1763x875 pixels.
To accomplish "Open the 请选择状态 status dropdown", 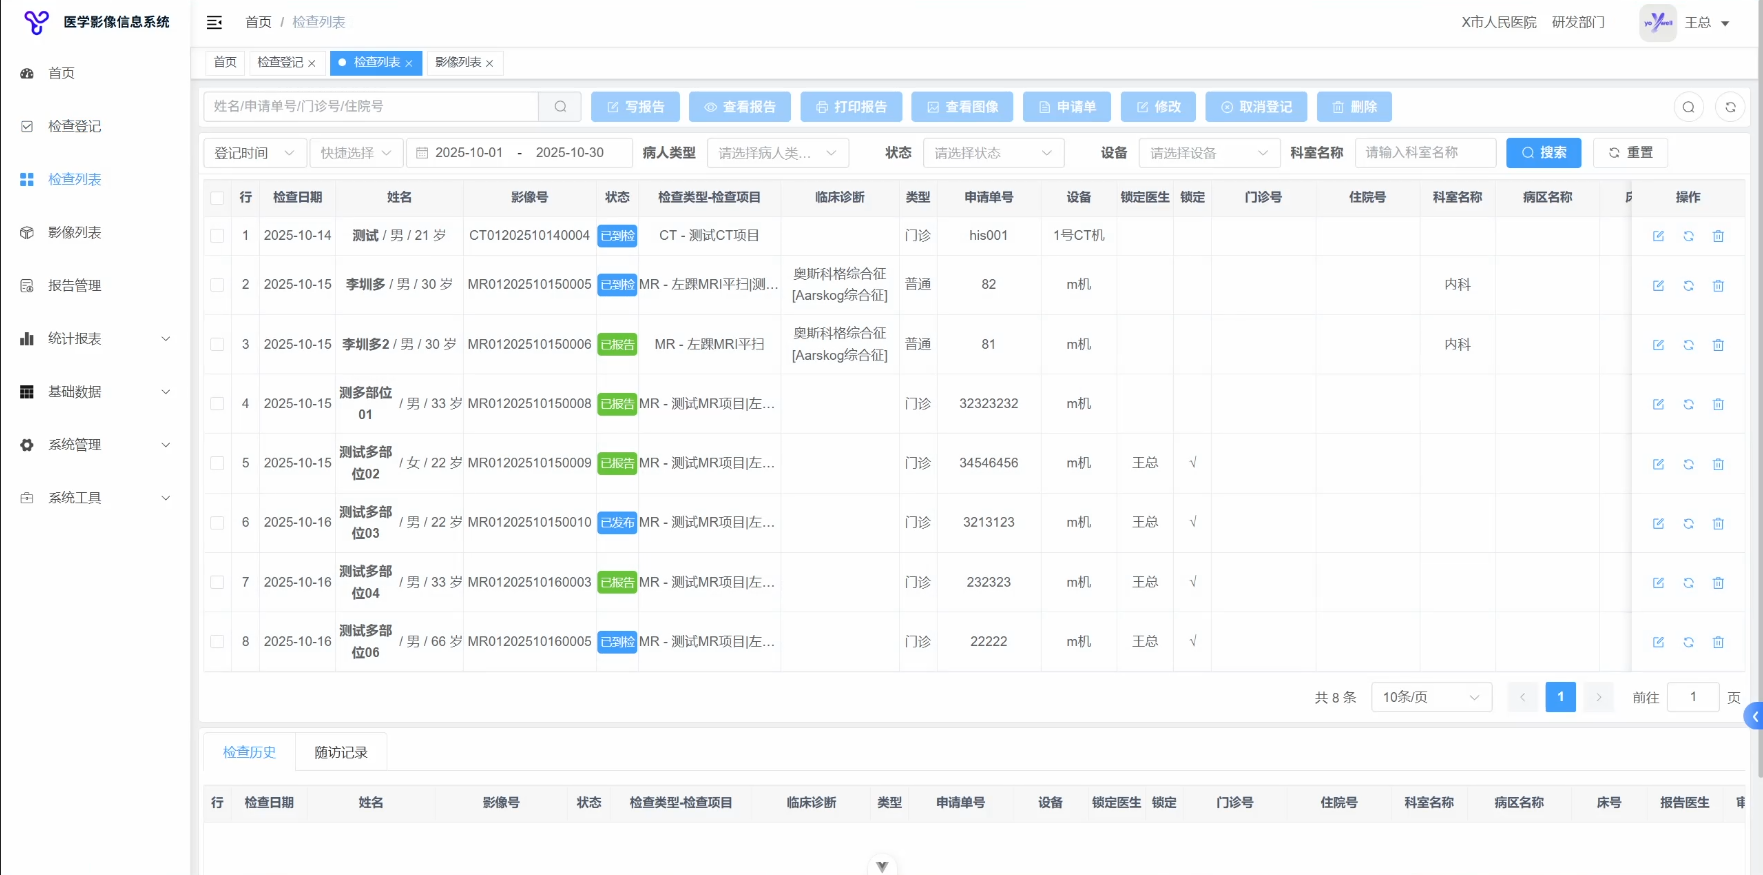I will [x=992, y=153].
